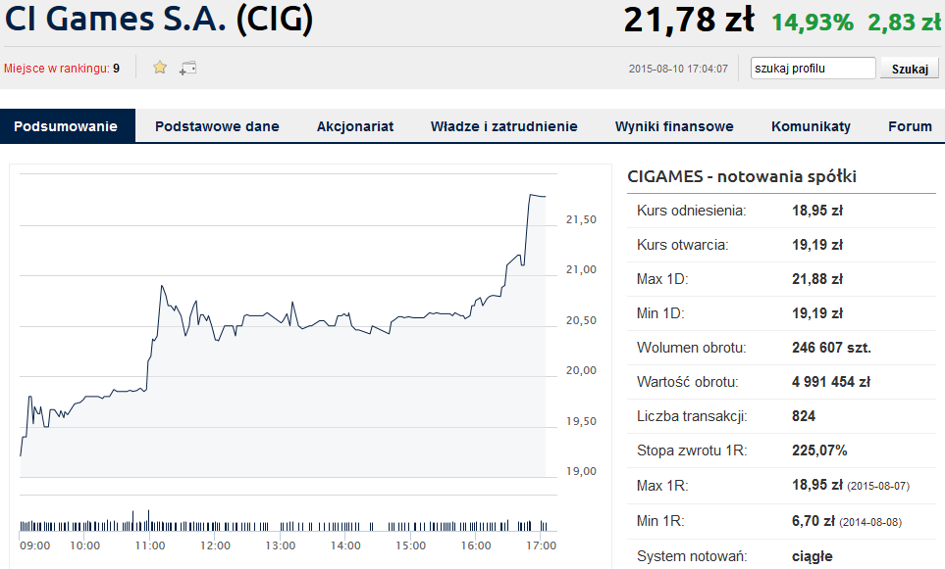Viewport: 945px width, 569px height.
Task: Open the Podsumowanie tab
Action: click(x=66, y=126)
